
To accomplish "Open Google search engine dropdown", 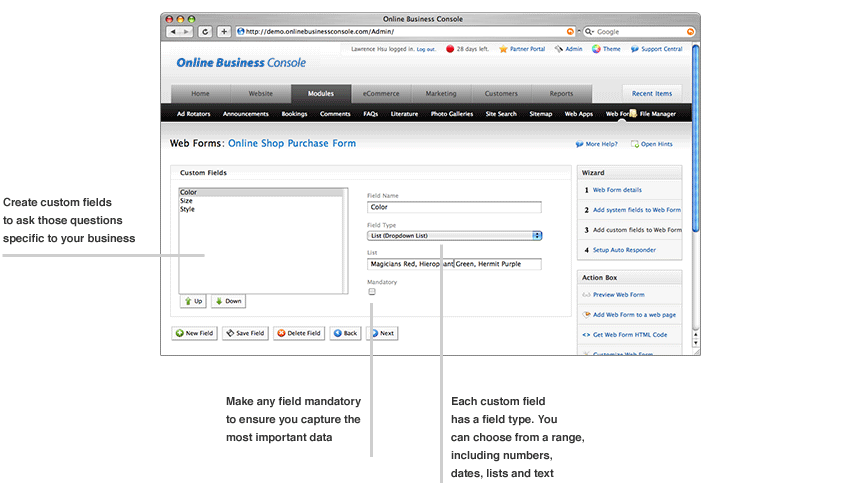I will tap(588, 32).
